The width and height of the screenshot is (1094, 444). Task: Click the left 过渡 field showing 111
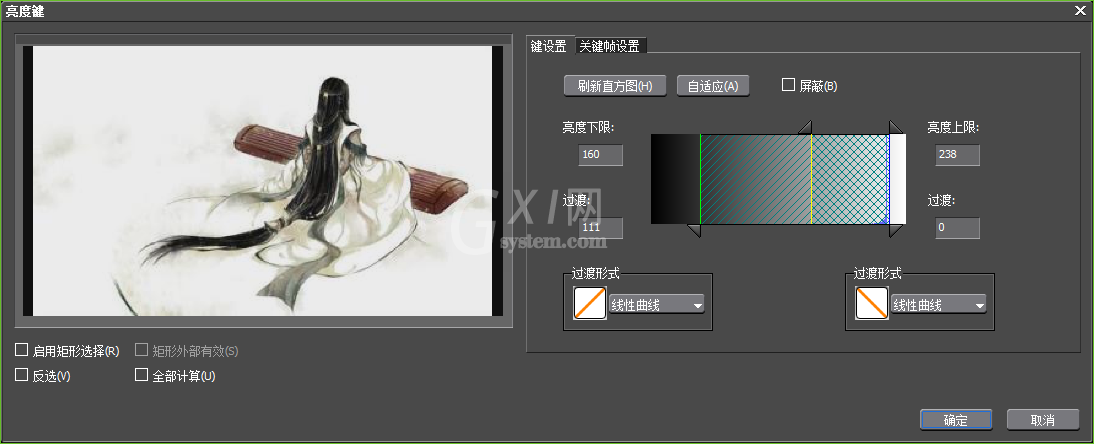point(601,228)
